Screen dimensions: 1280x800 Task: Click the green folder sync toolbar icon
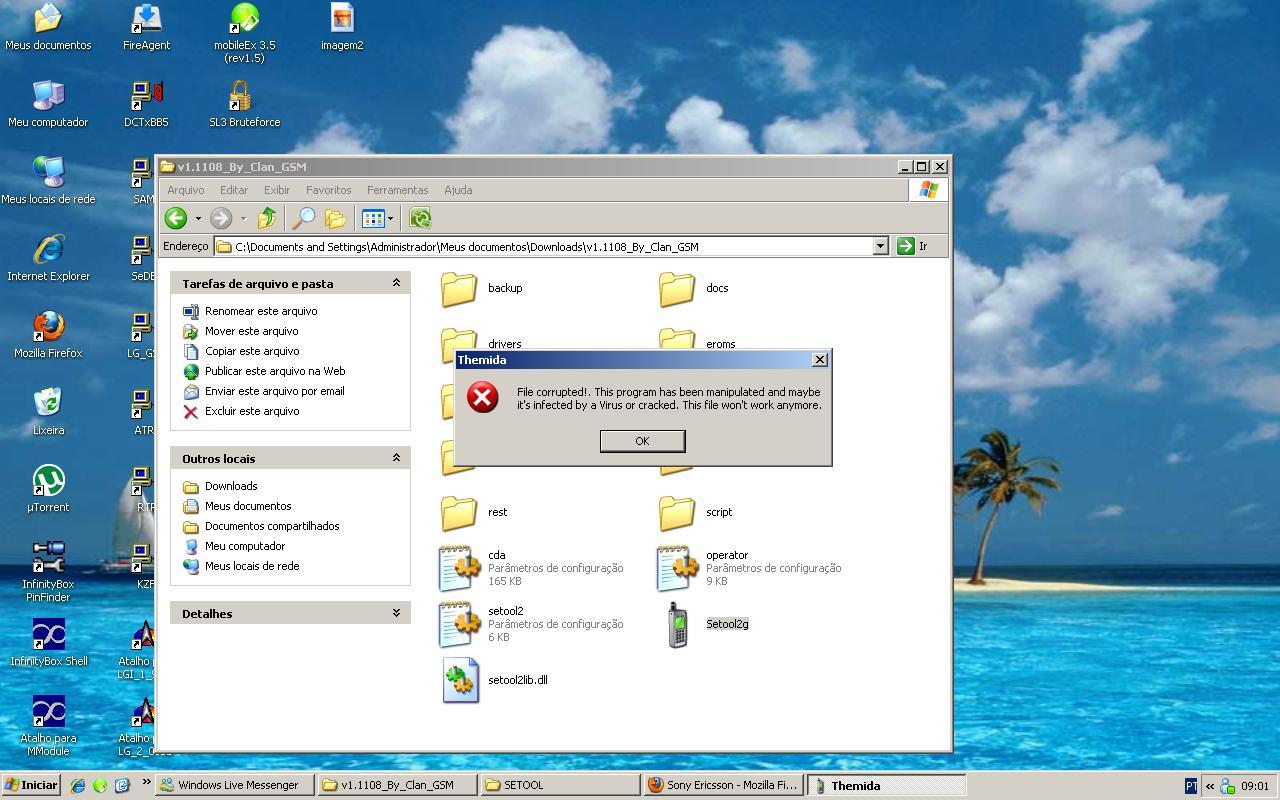click(x=420, y=218)
